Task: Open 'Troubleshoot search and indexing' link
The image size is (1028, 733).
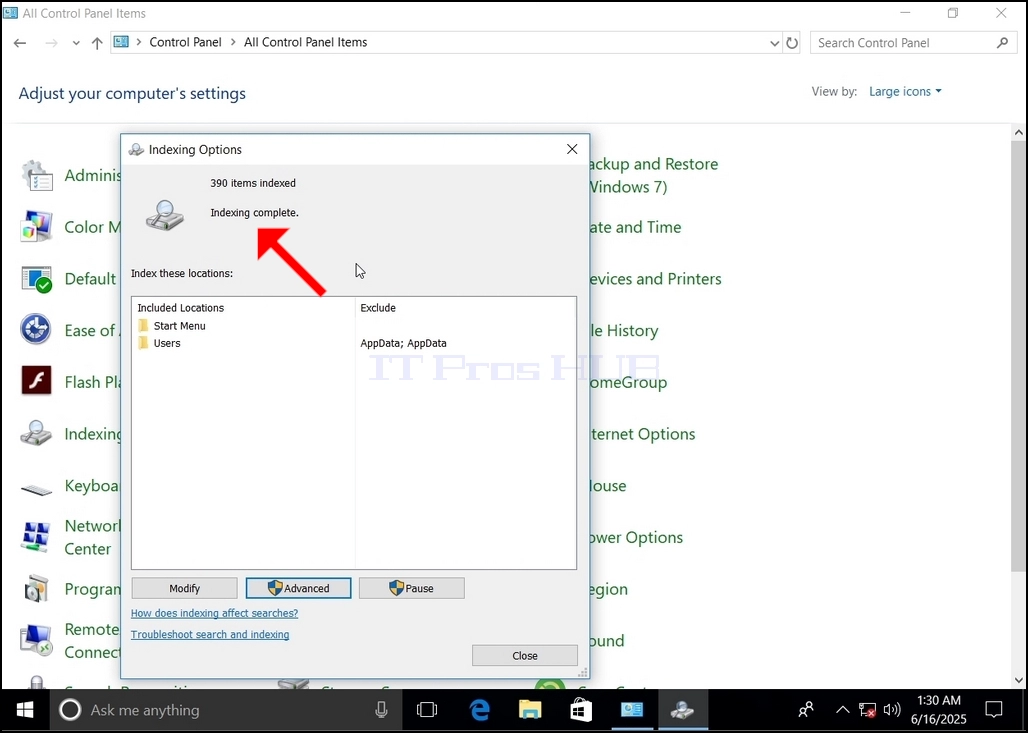Action: pyautogui.click(x=210, y=634)
